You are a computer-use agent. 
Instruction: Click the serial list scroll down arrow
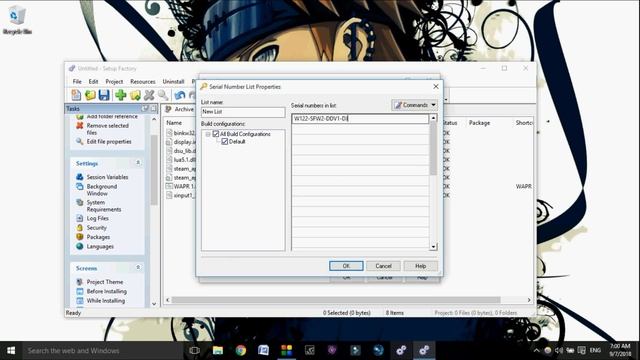433,247
